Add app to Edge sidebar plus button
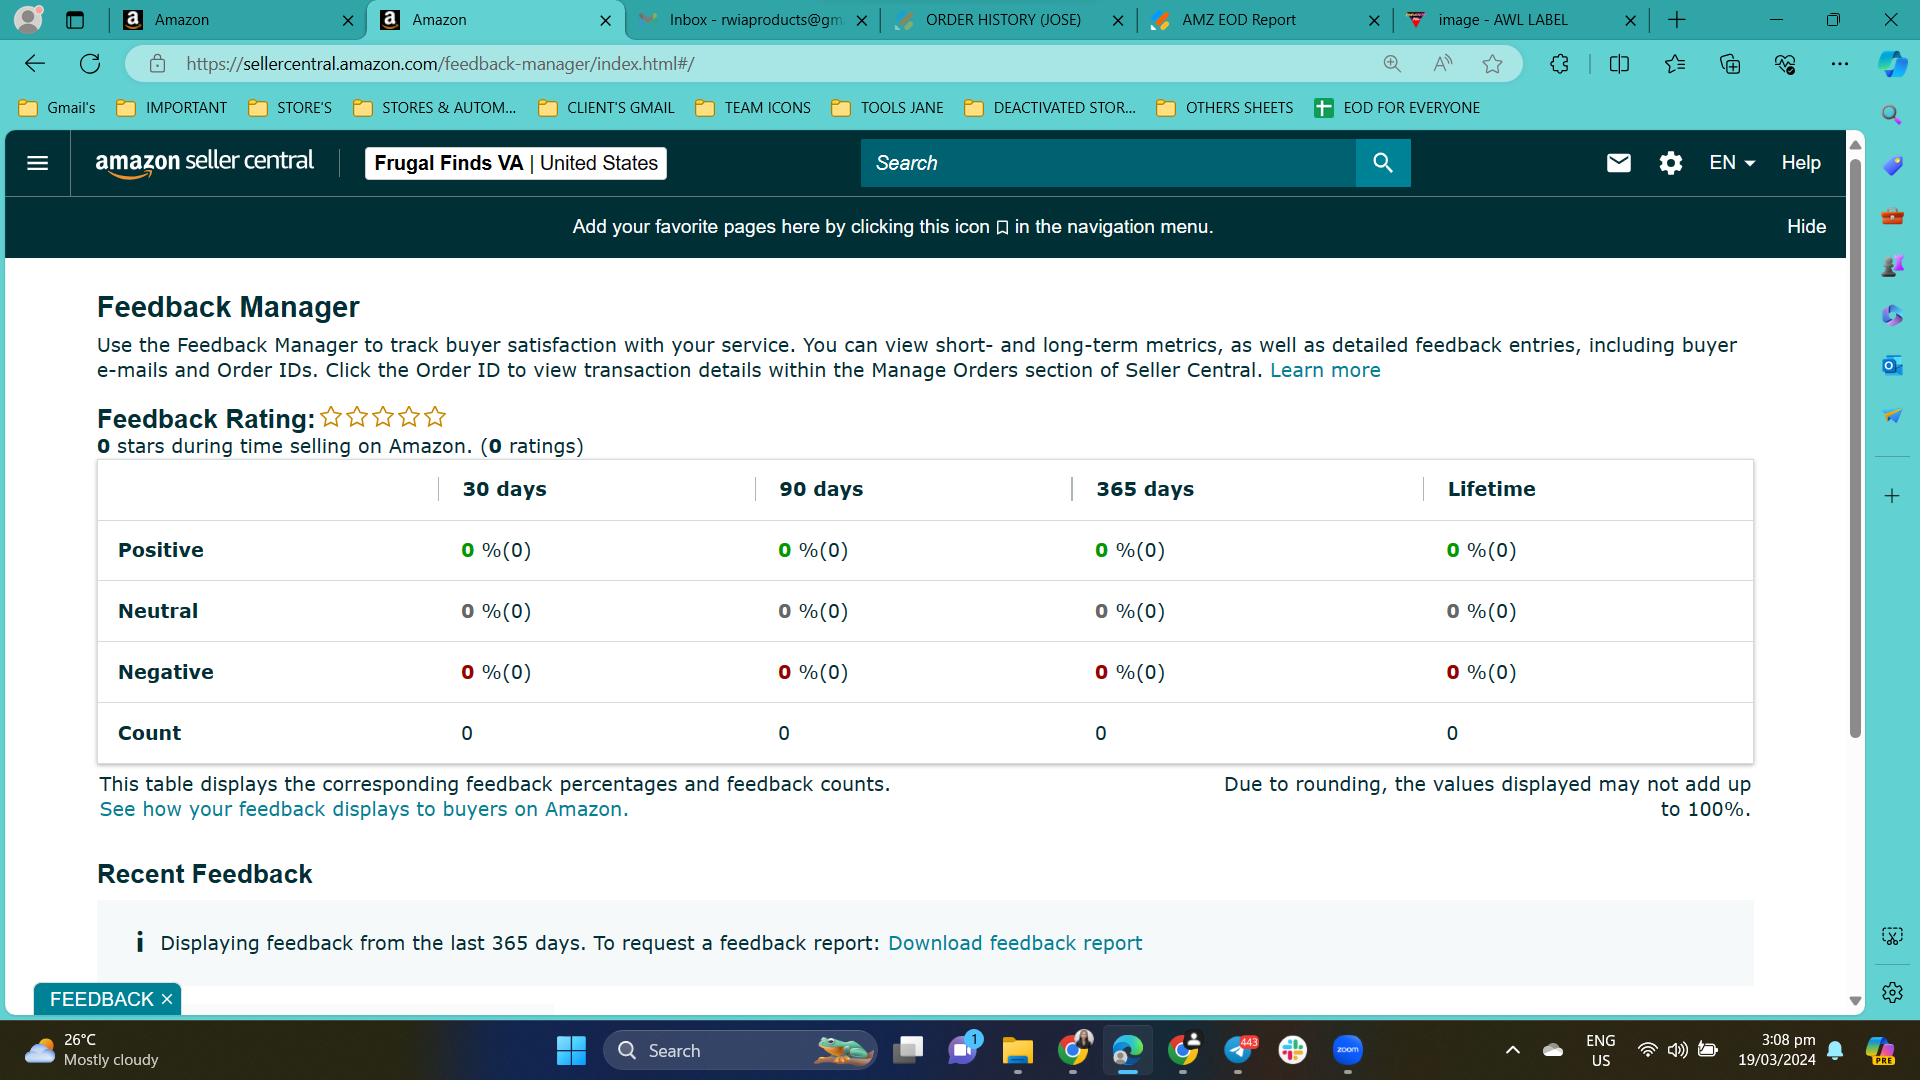This screenshot has height=1080, width=1920. point(1891,496)
